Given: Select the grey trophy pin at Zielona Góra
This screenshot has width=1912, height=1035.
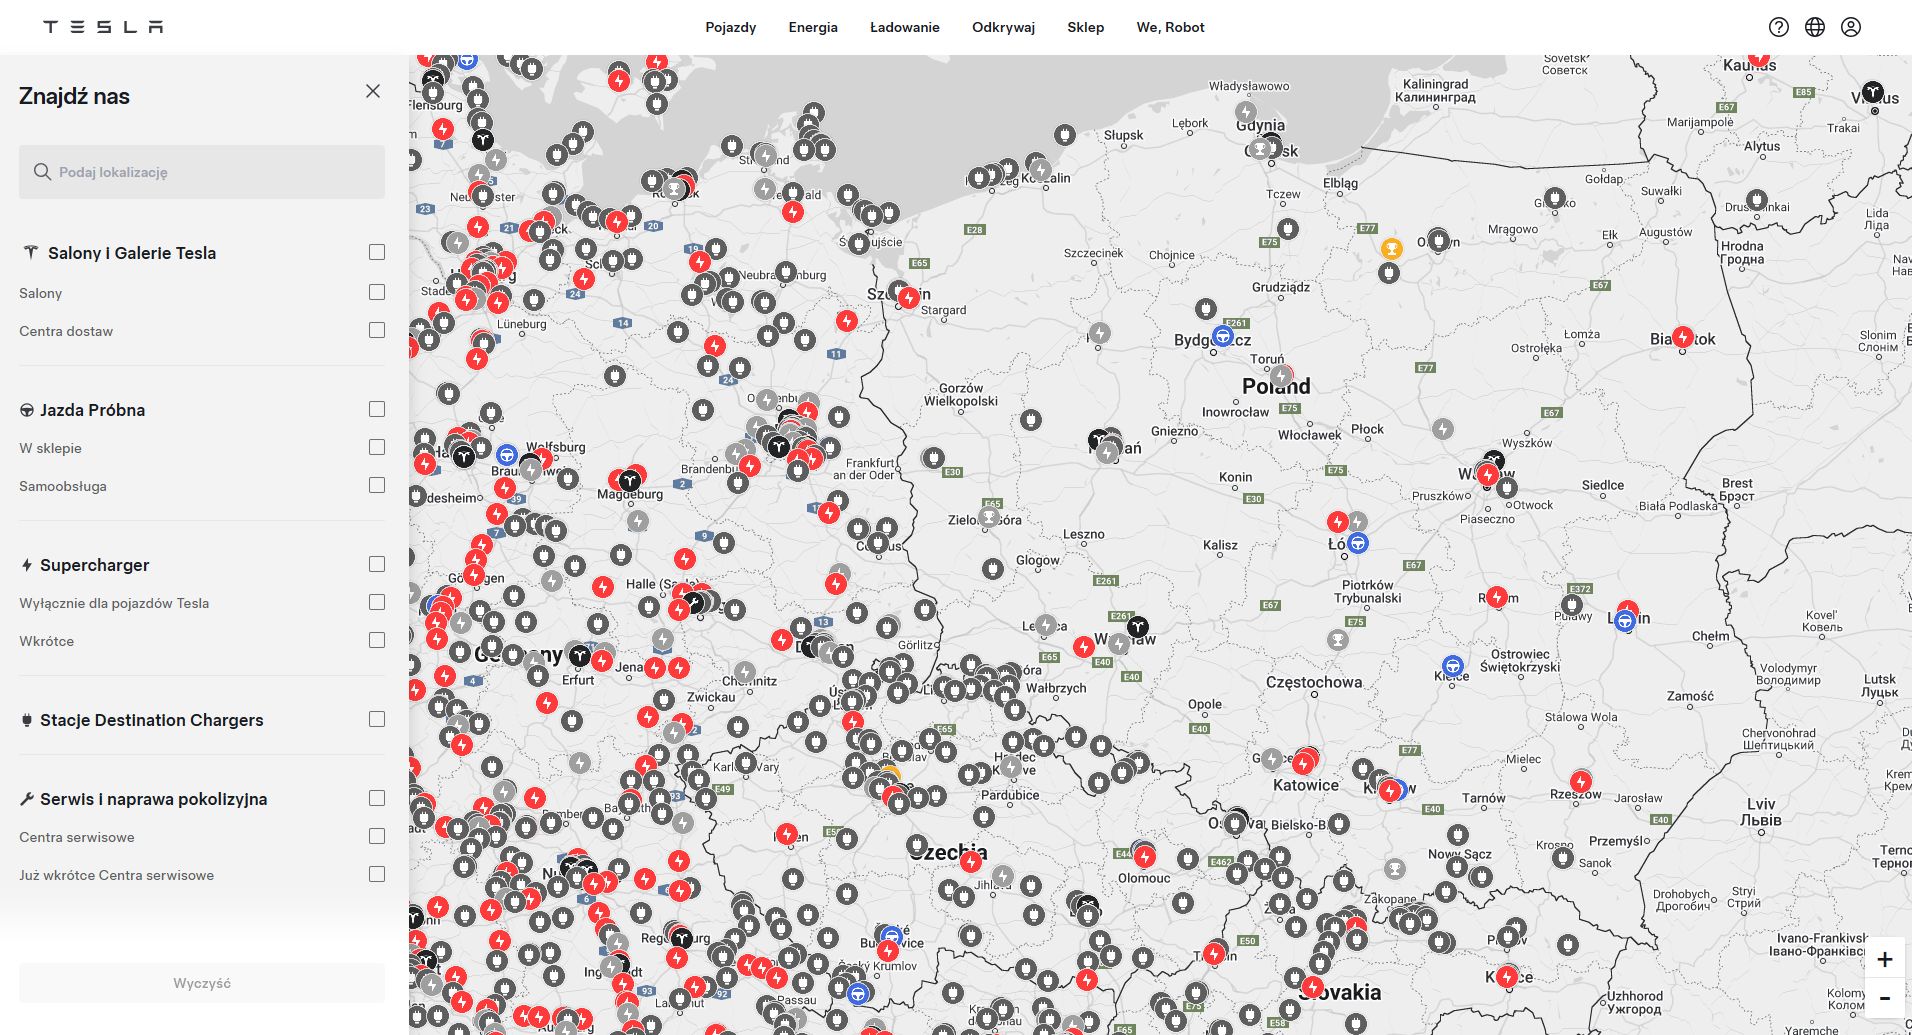Looking at the screenshot, I should click(989, 517).
